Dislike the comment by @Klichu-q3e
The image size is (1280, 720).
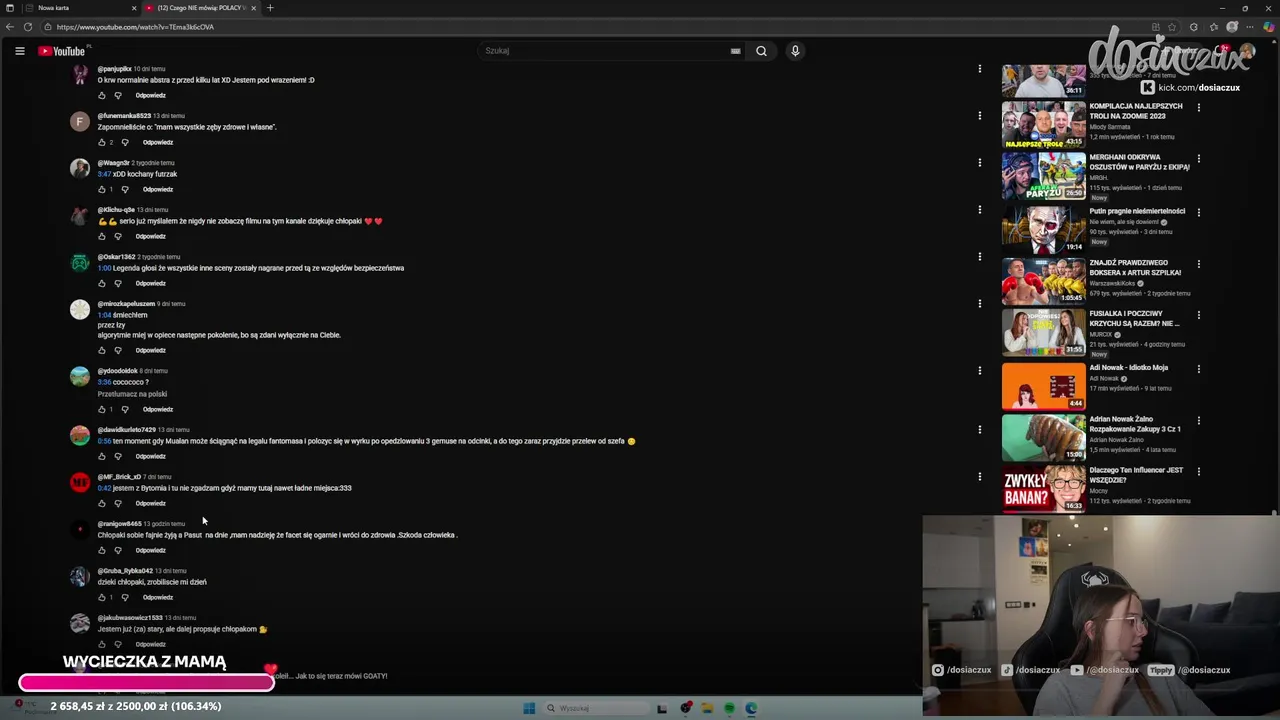pos(117,237)
